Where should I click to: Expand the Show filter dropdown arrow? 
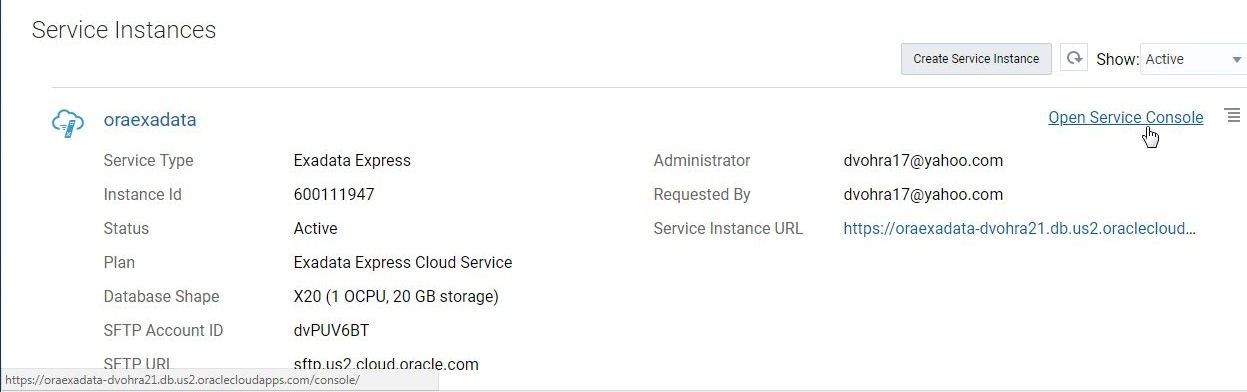click(1237, 60)
